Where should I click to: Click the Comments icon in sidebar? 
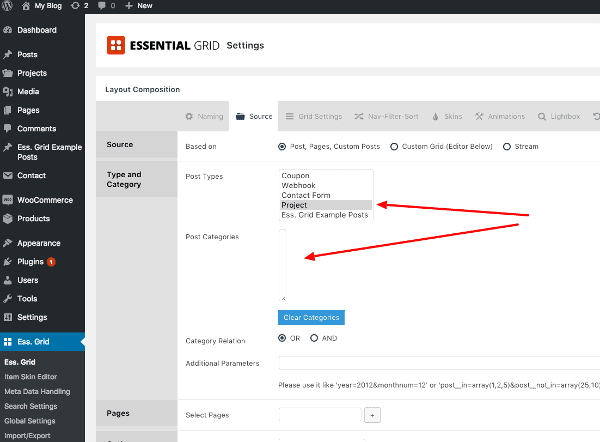coord(8,128)
